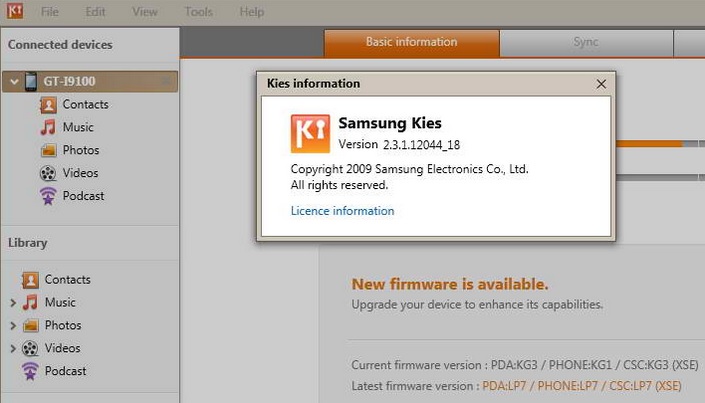Image resolution: width=705 pixels, height=403 pixels.
Task: Click the device Photos folder icon
Action: 48,150
